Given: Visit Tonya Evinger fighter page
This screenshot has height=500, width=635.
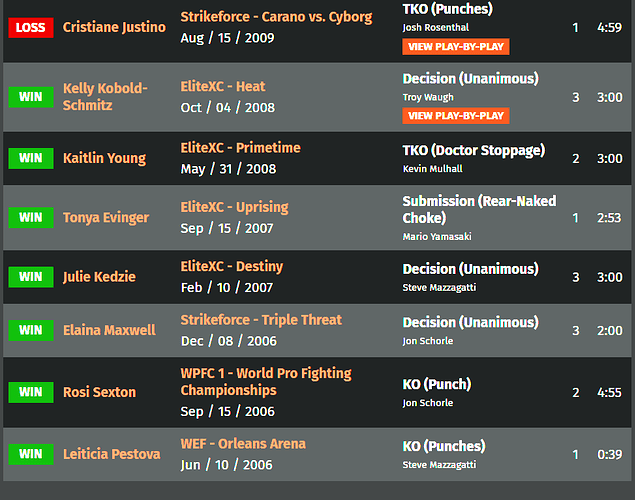Looking at the screenshot, I should 106,217.
